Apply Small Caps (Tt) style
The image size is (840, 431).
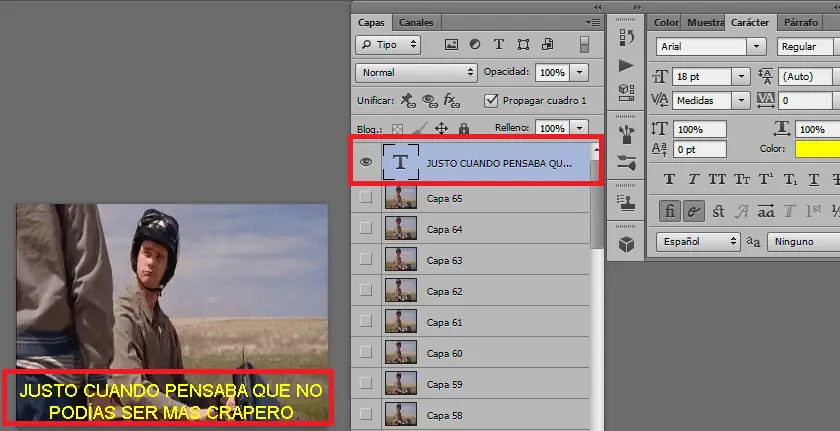coord(741,179)
